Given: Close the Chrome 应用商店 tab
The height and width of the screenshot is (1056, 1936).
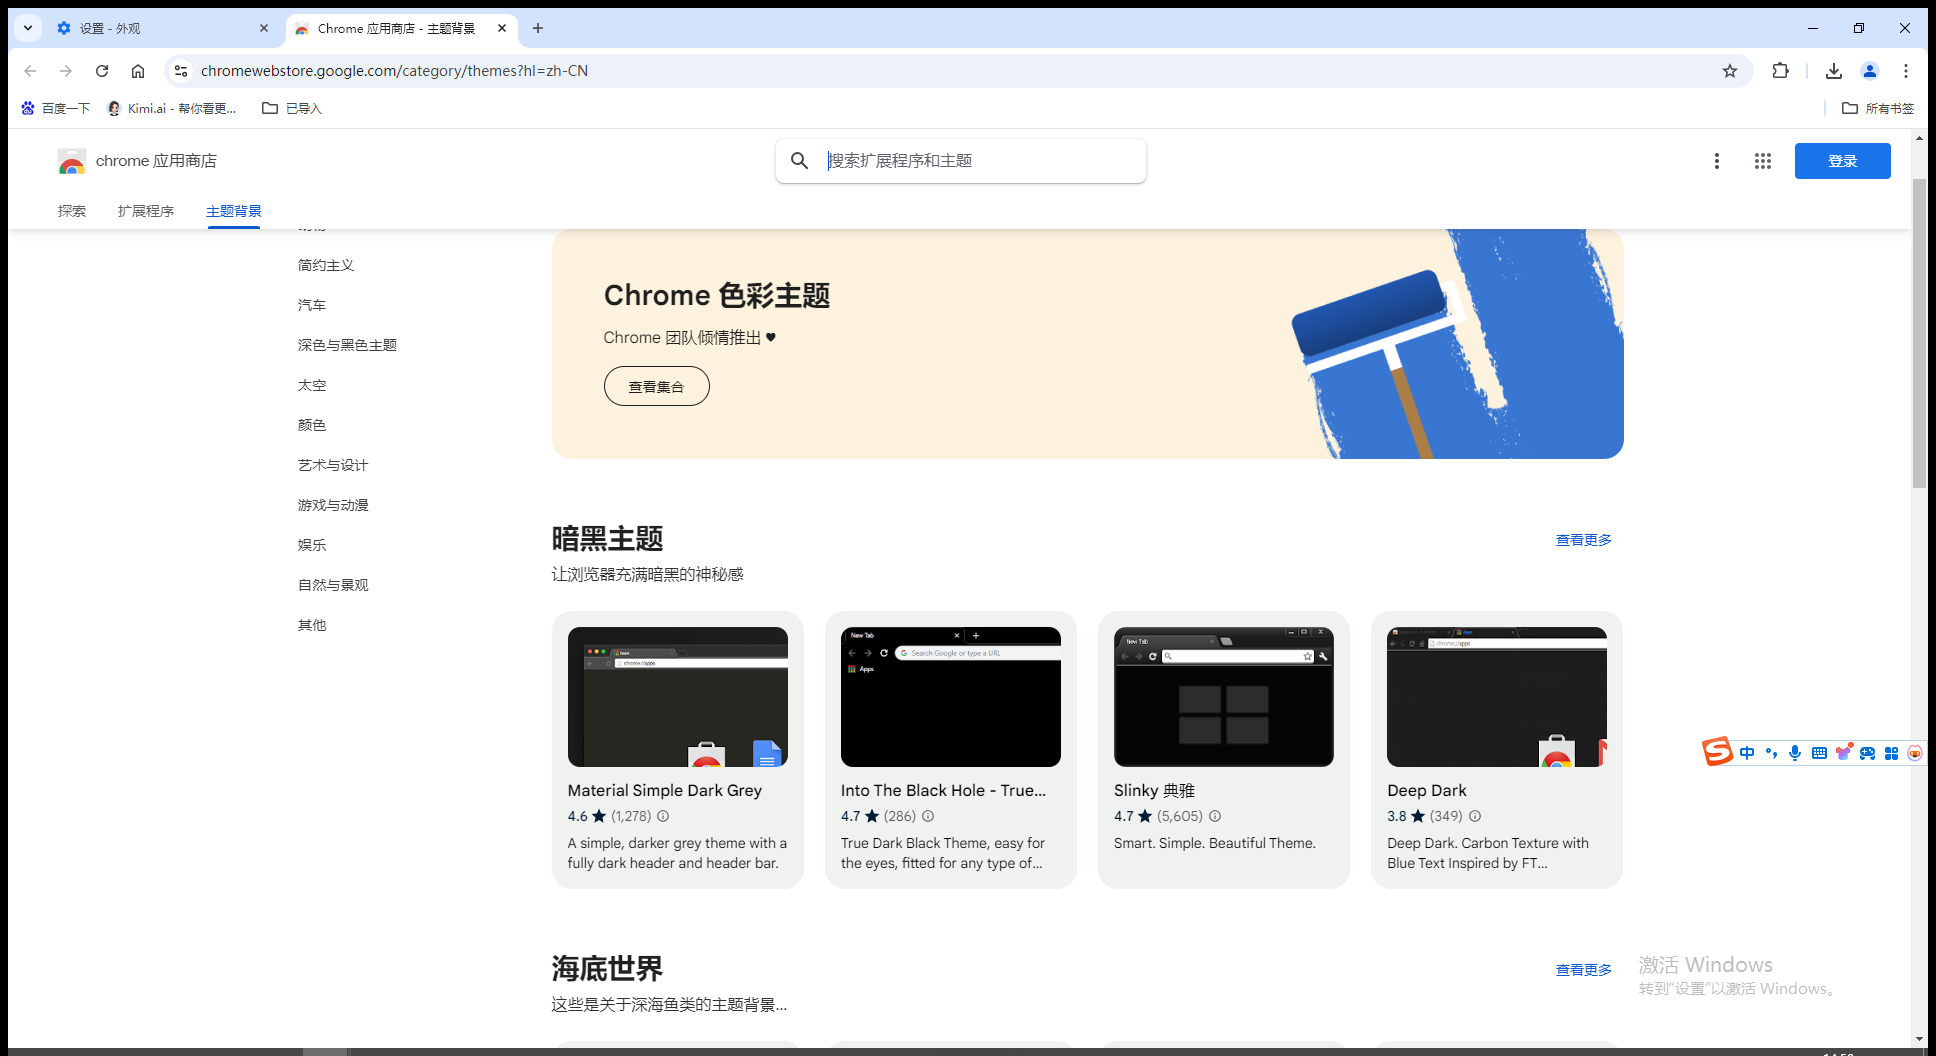Looking at the screenshot, I should [x=502, y=28].
